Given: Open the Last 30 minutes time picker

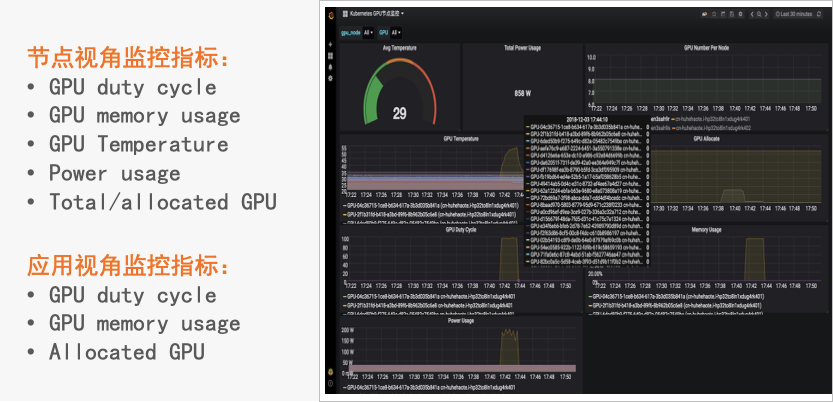Looking at the screenshot, I should [794, 14].
